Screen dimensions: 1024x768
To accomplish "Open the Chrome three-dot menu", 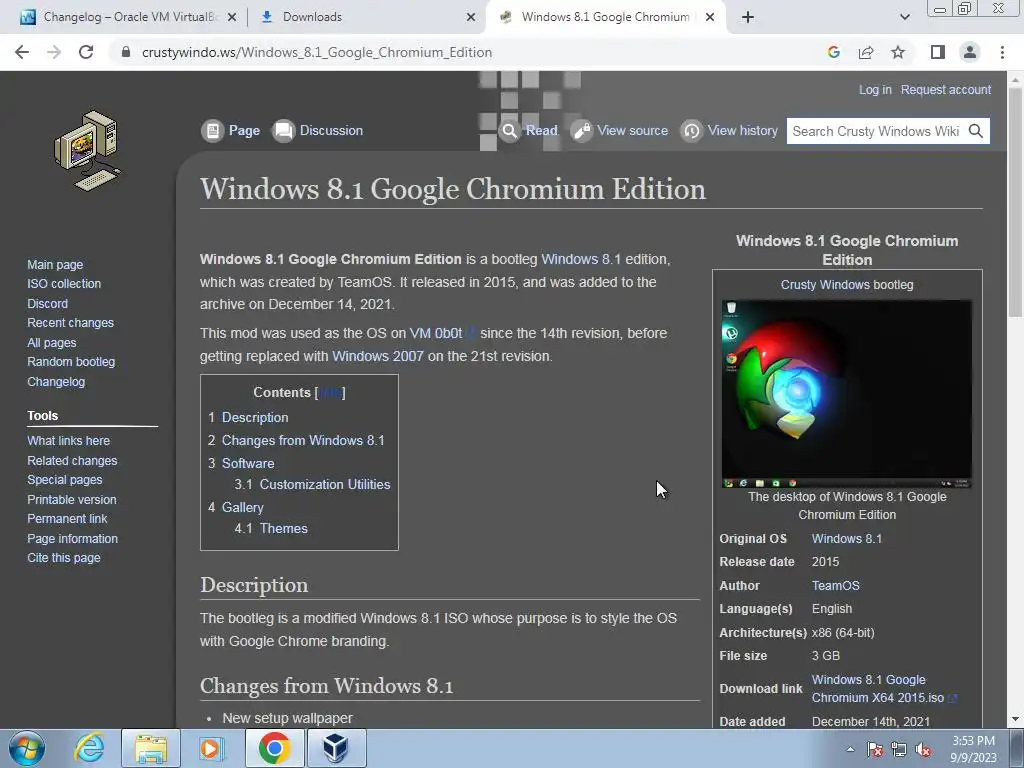I will coord(1002,52).
